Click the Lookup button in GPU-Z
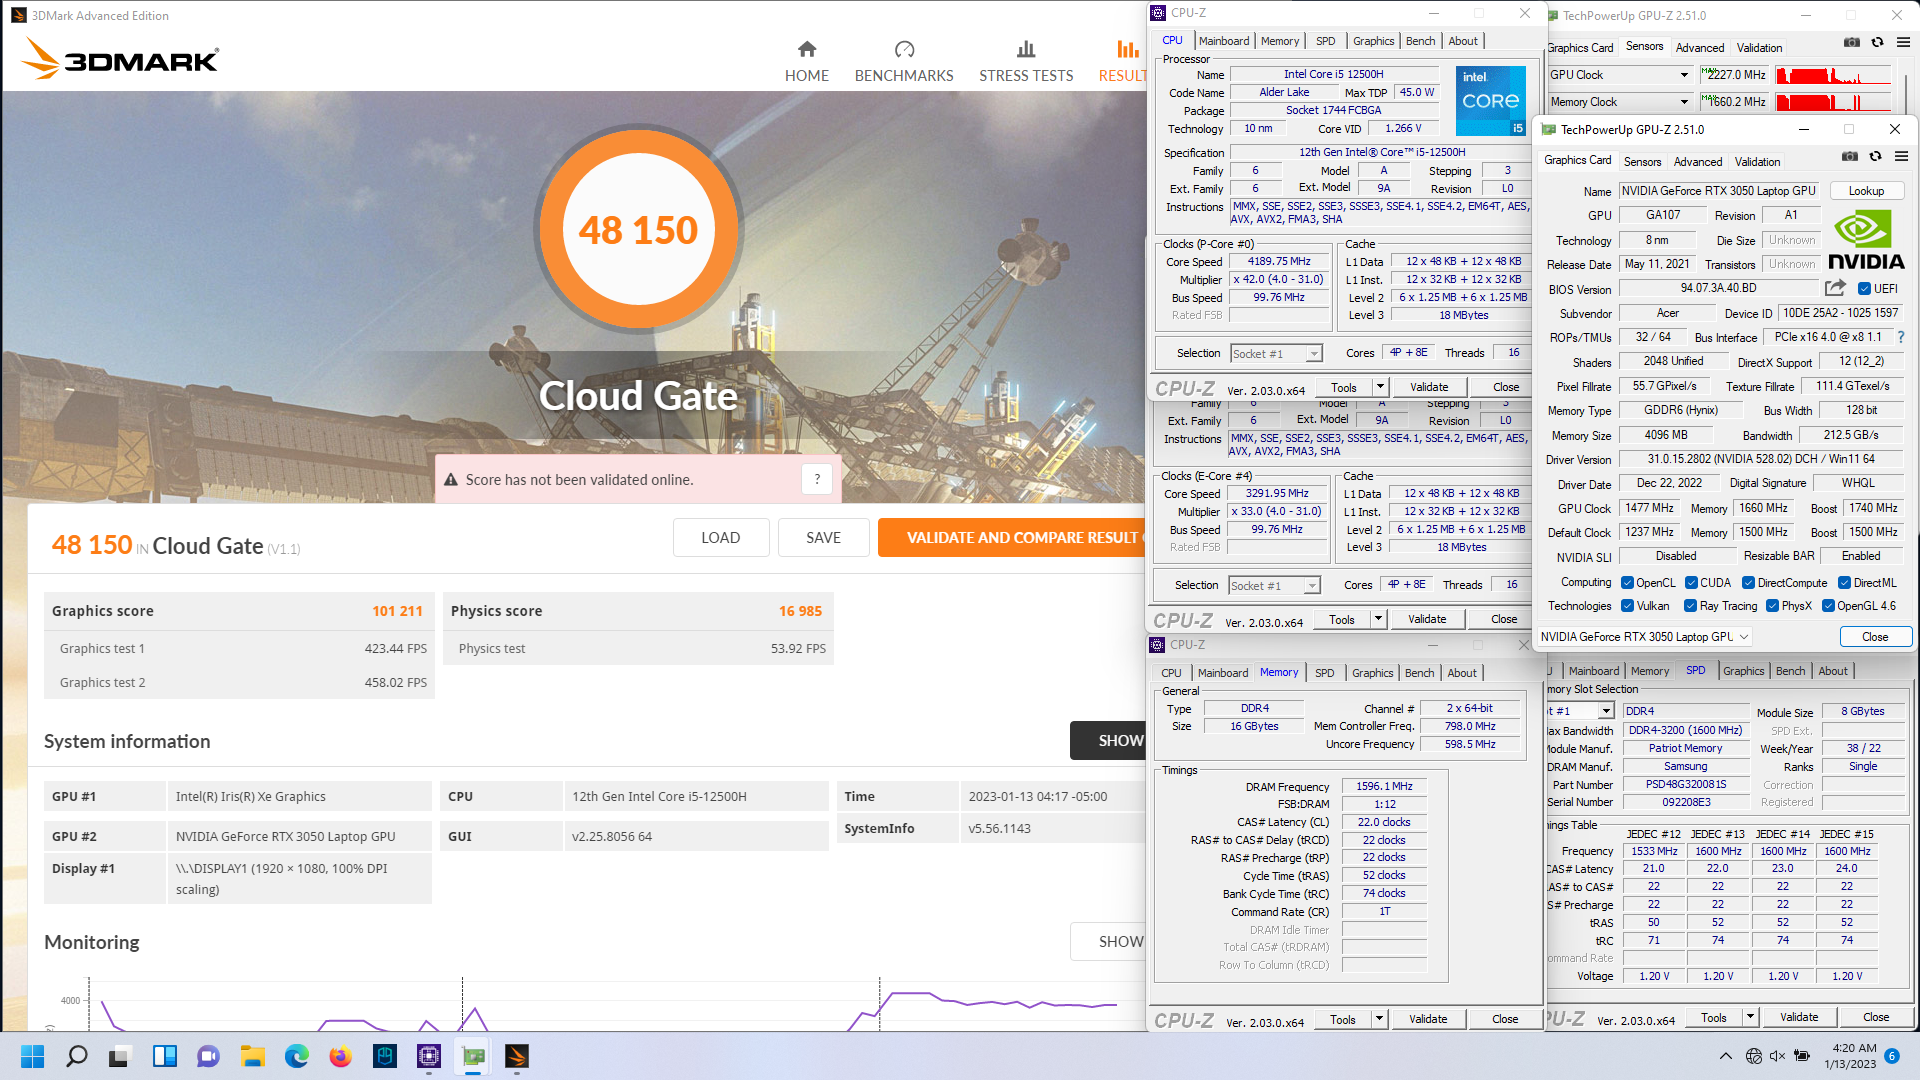 [1866, 191]
